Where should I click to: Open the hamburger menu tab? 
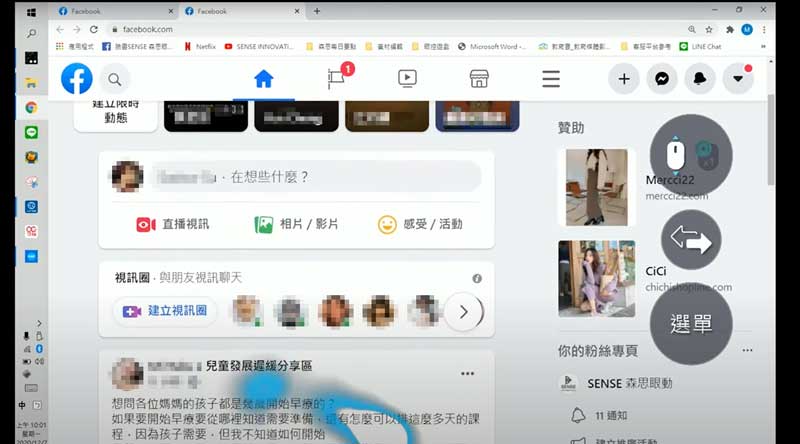(551, 79)
